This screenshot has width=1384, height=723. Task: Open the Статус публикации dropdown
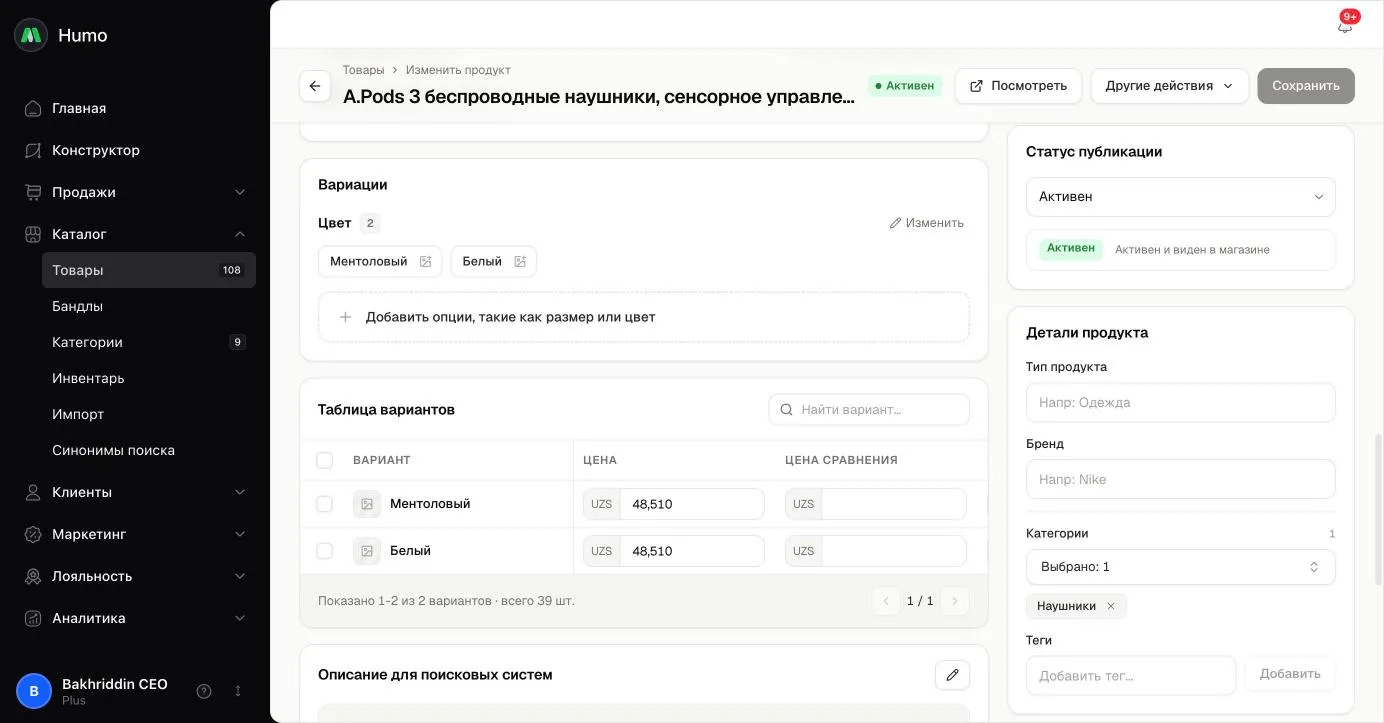pos(1180,197)
